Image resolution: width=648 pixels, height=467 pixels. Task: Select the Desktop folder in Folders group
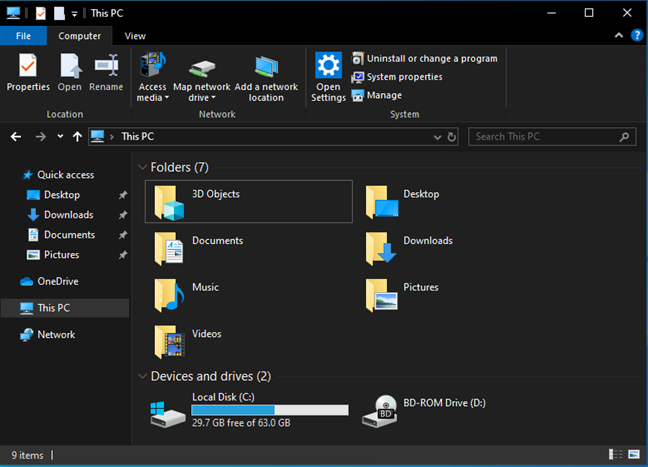(403, 202)
